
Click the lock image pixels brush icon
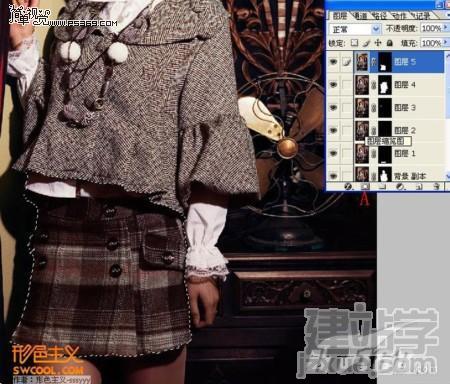(366, 43)
